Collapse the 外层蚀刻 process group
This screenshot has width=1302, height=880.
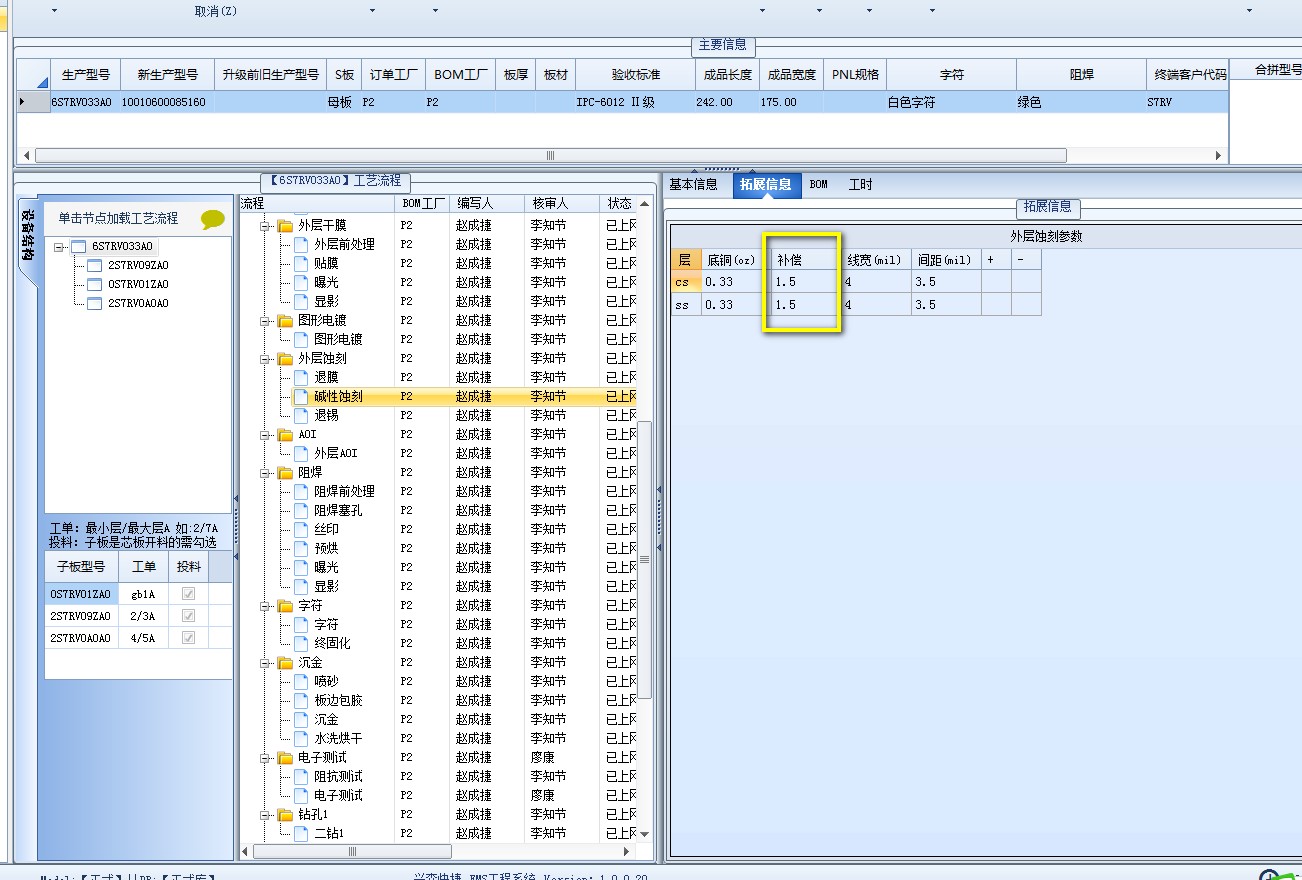(x=266, y=359)
